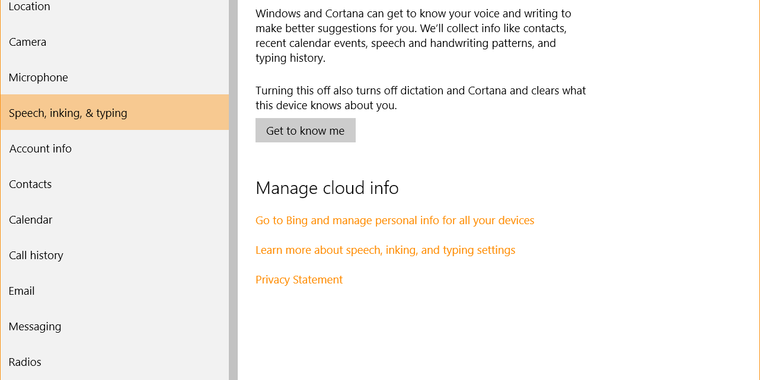
Task: Open Learn more about speech, inking, typing link
Action: click(385, 250)
